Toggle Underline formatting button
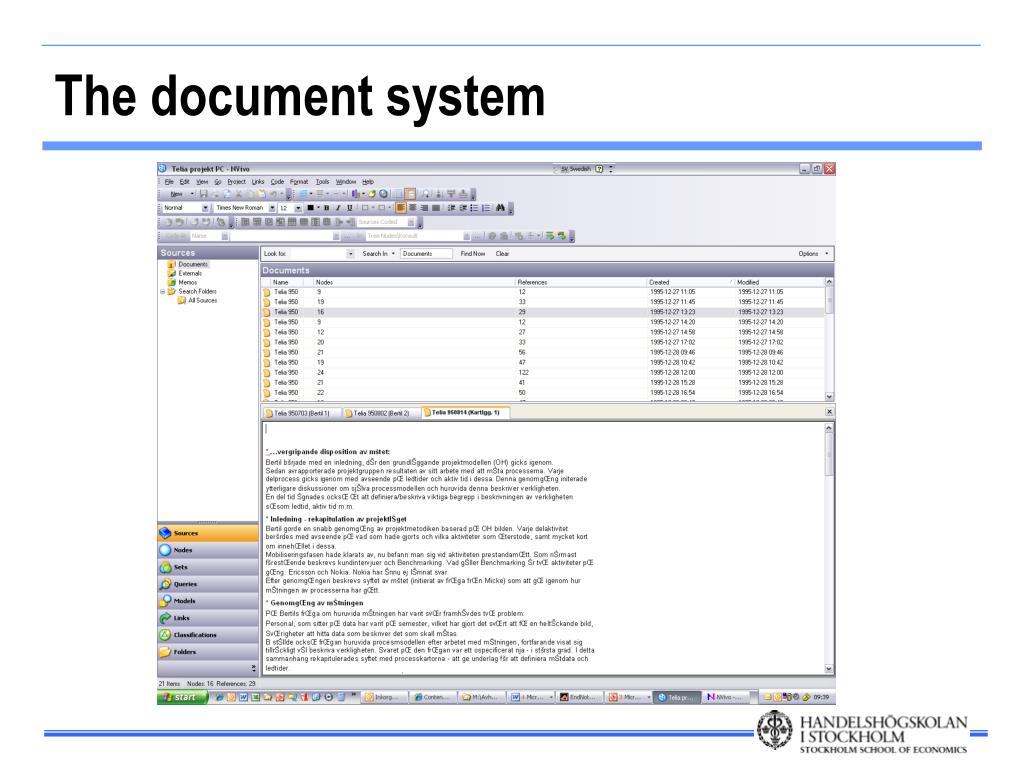Image resolution: width=1024 pixels, height=768 pixels. point(349,208)
